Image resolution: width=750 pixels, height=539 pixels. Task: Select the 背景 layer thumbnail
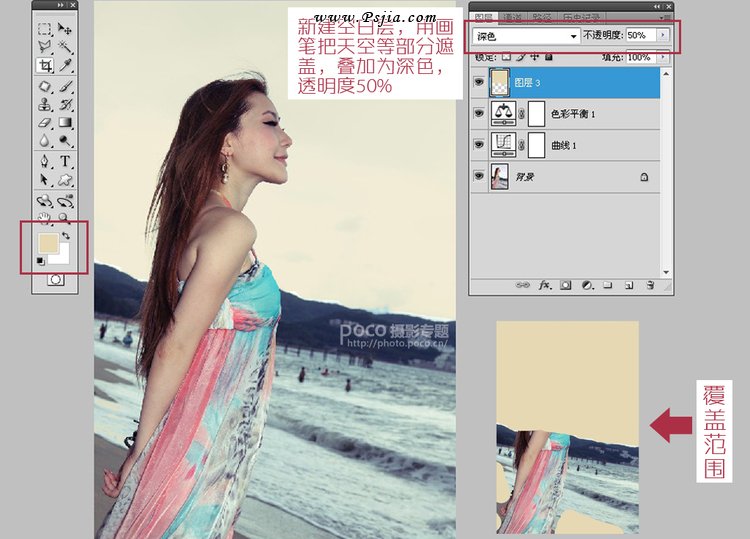497,177
